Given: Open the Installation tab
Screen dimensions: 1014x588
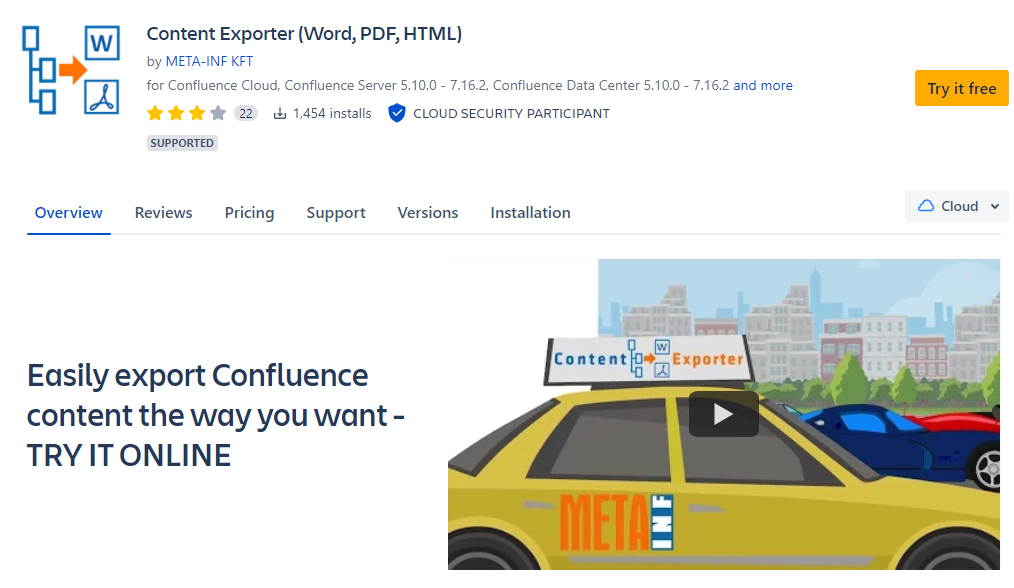Looking at the screenshot, I should point(530,213).
